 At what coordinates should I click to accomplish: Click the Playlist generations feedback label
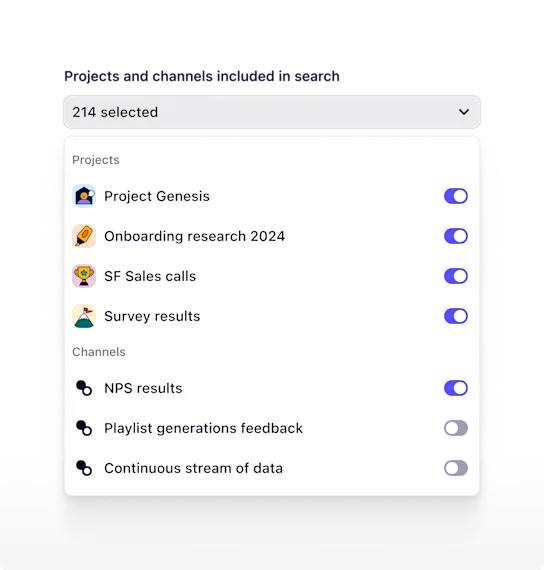click(x=203, y=428)
